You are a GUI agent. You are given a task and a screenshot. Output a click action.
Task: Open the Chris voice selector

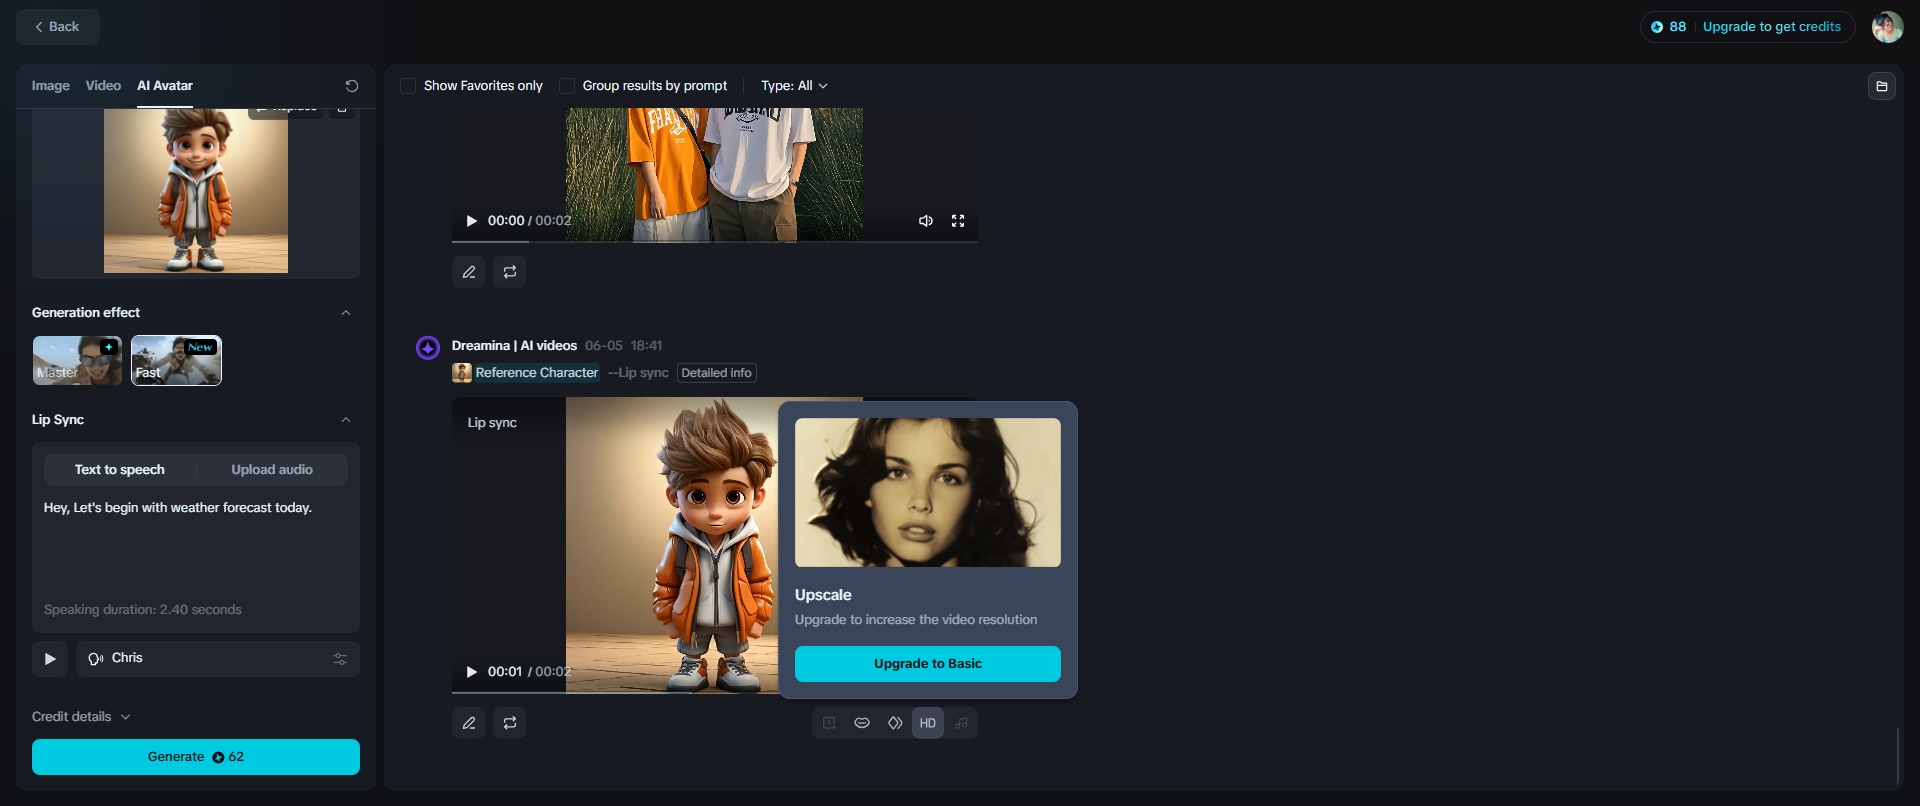pos(218,659)
